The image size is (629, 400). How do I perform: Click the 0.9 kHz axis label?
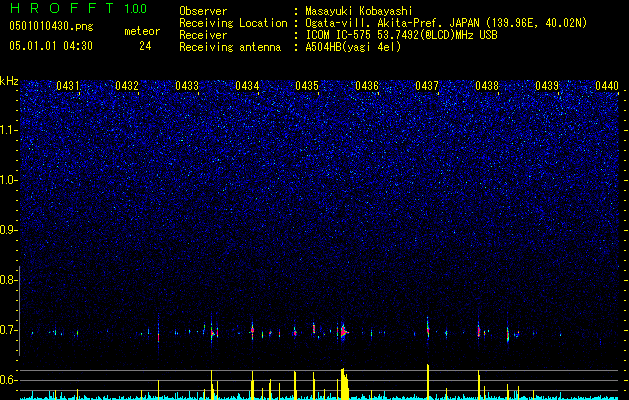pos(8,230)
